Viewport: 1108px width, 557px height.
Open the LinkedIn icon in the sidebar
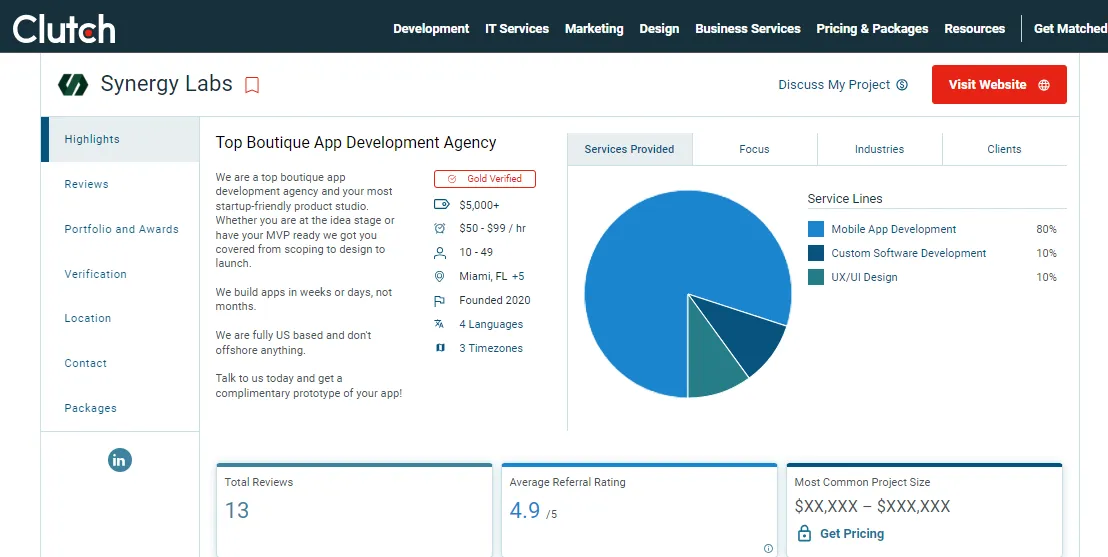pos(120,460)
